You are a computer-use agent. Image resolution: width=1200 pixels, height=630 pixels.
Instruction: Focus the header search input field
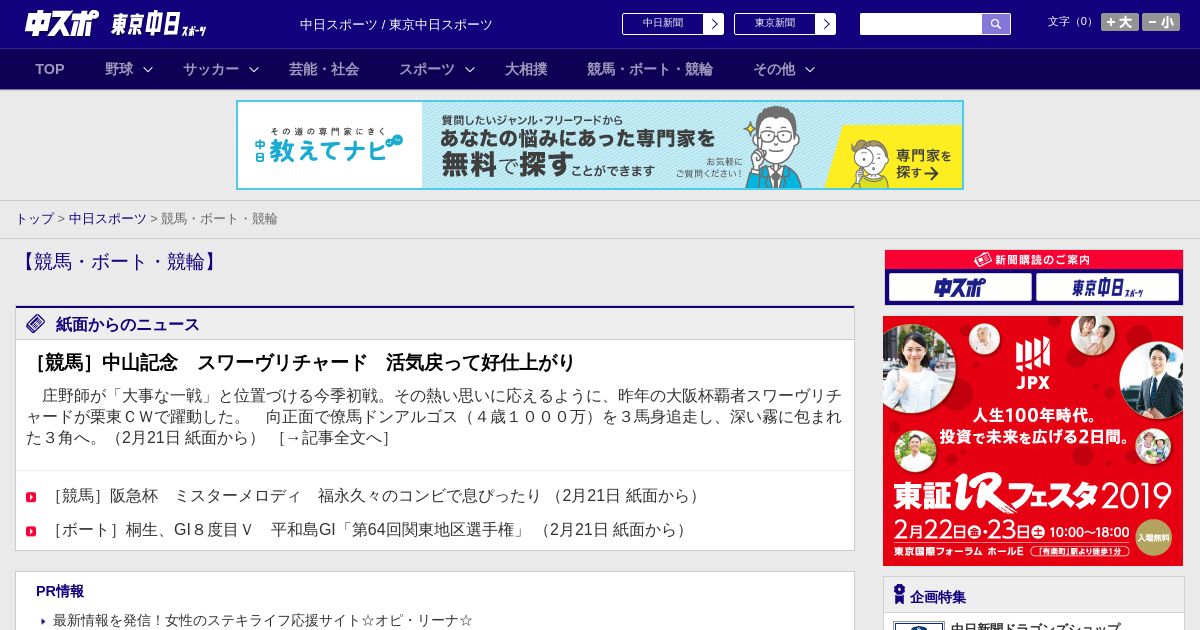pos(921,24)
